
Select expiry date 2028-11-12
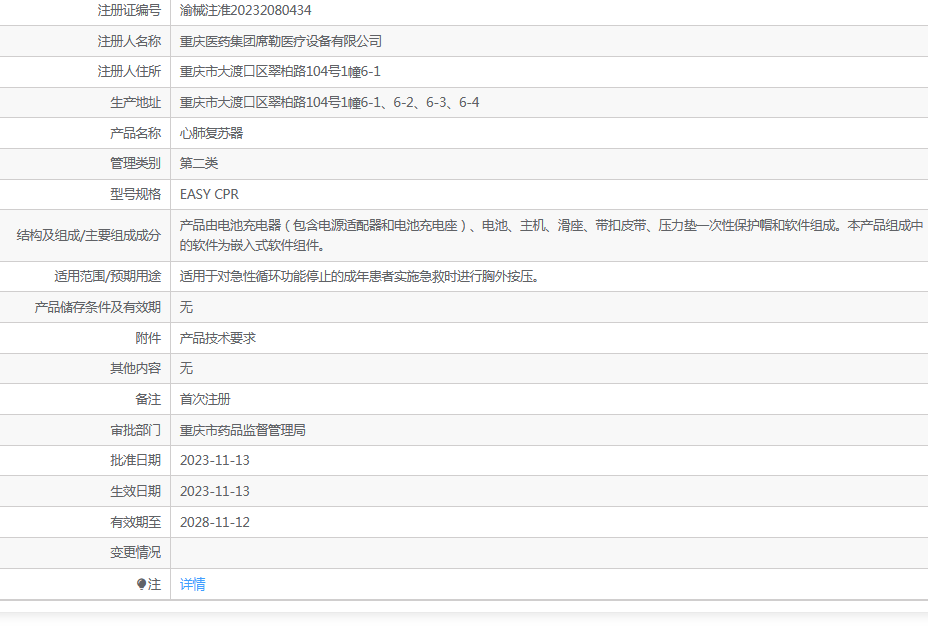pyautogui.click(x=215, y=522)
